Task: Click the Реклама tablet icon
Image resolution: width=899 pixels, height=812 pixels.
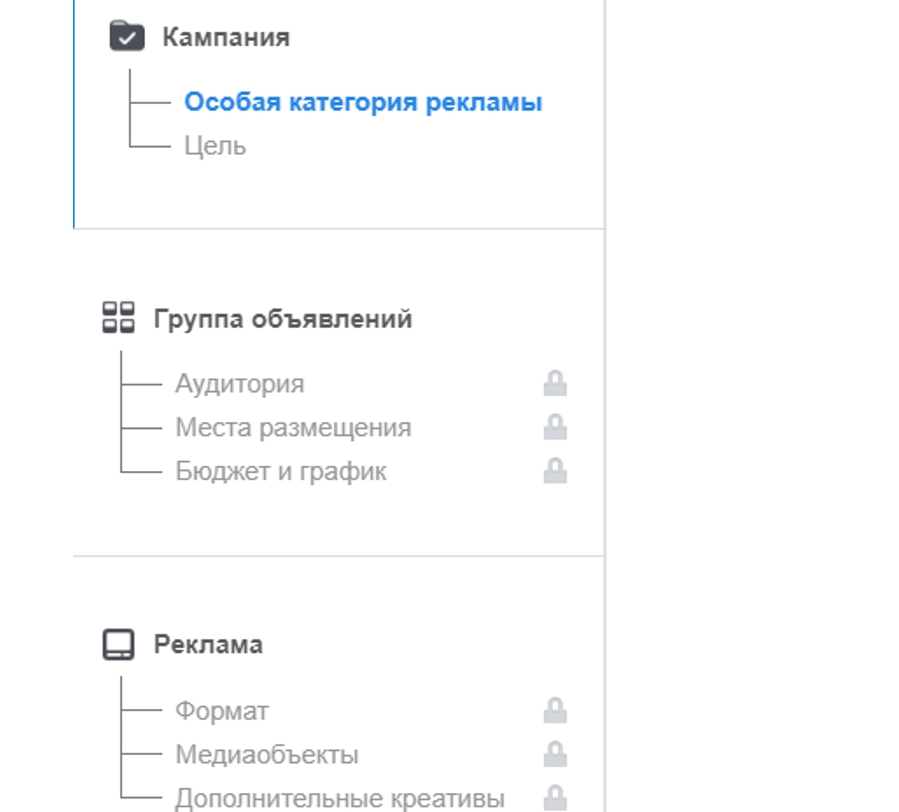Action: (118, 644)
